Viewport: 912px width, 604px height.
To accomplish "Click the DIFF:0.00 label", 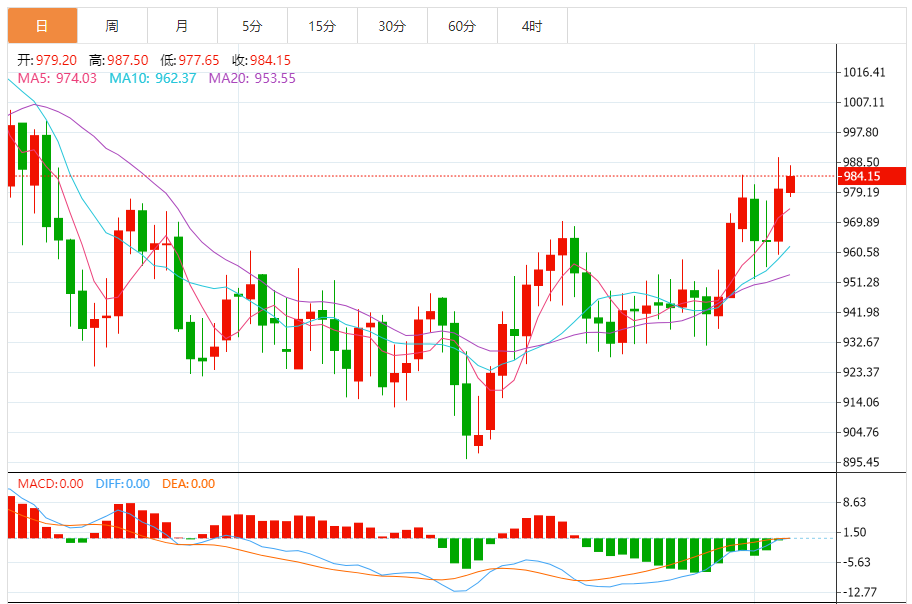I will 123,484.
